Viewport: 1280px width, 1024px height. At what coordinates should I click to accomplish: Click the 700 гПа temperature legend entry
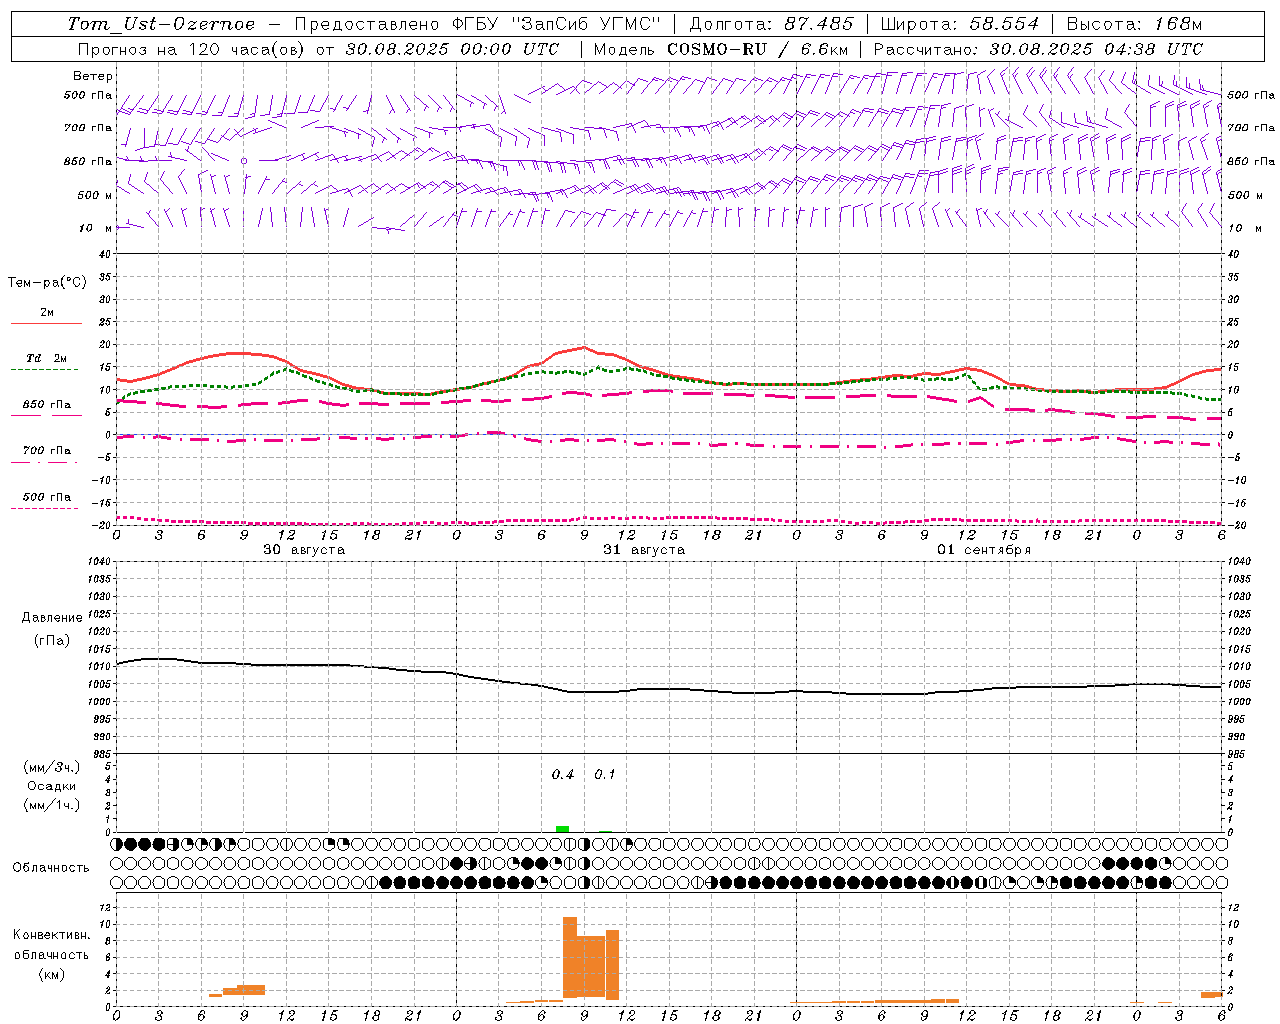(46, 451)
